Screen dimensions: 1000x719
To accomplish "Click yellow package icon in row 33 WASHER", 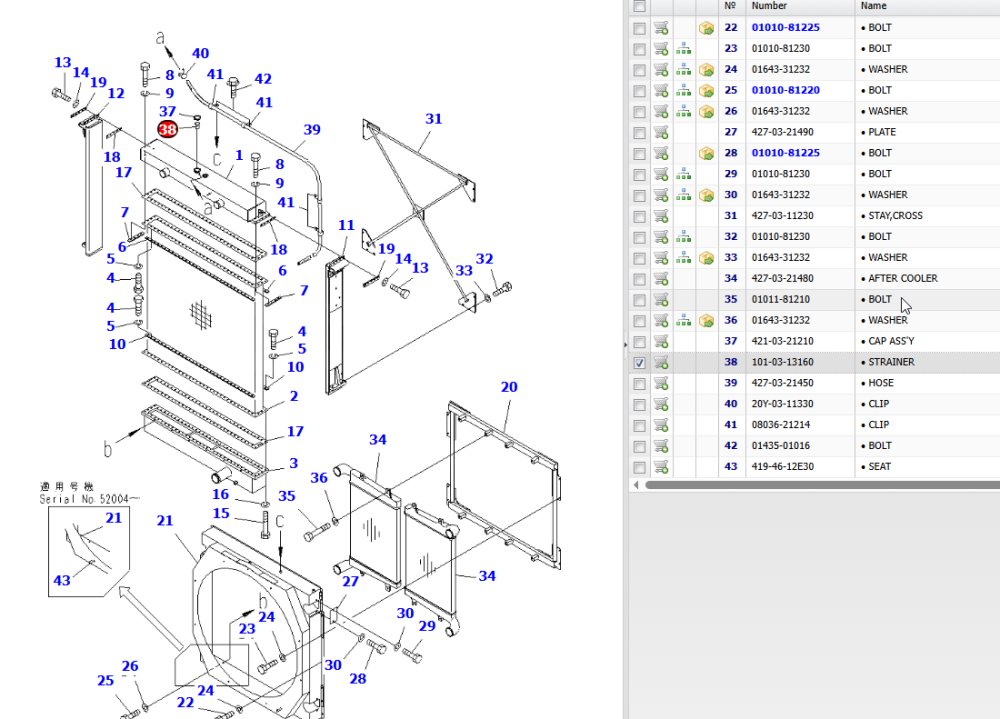I will [x=706, y=258].
